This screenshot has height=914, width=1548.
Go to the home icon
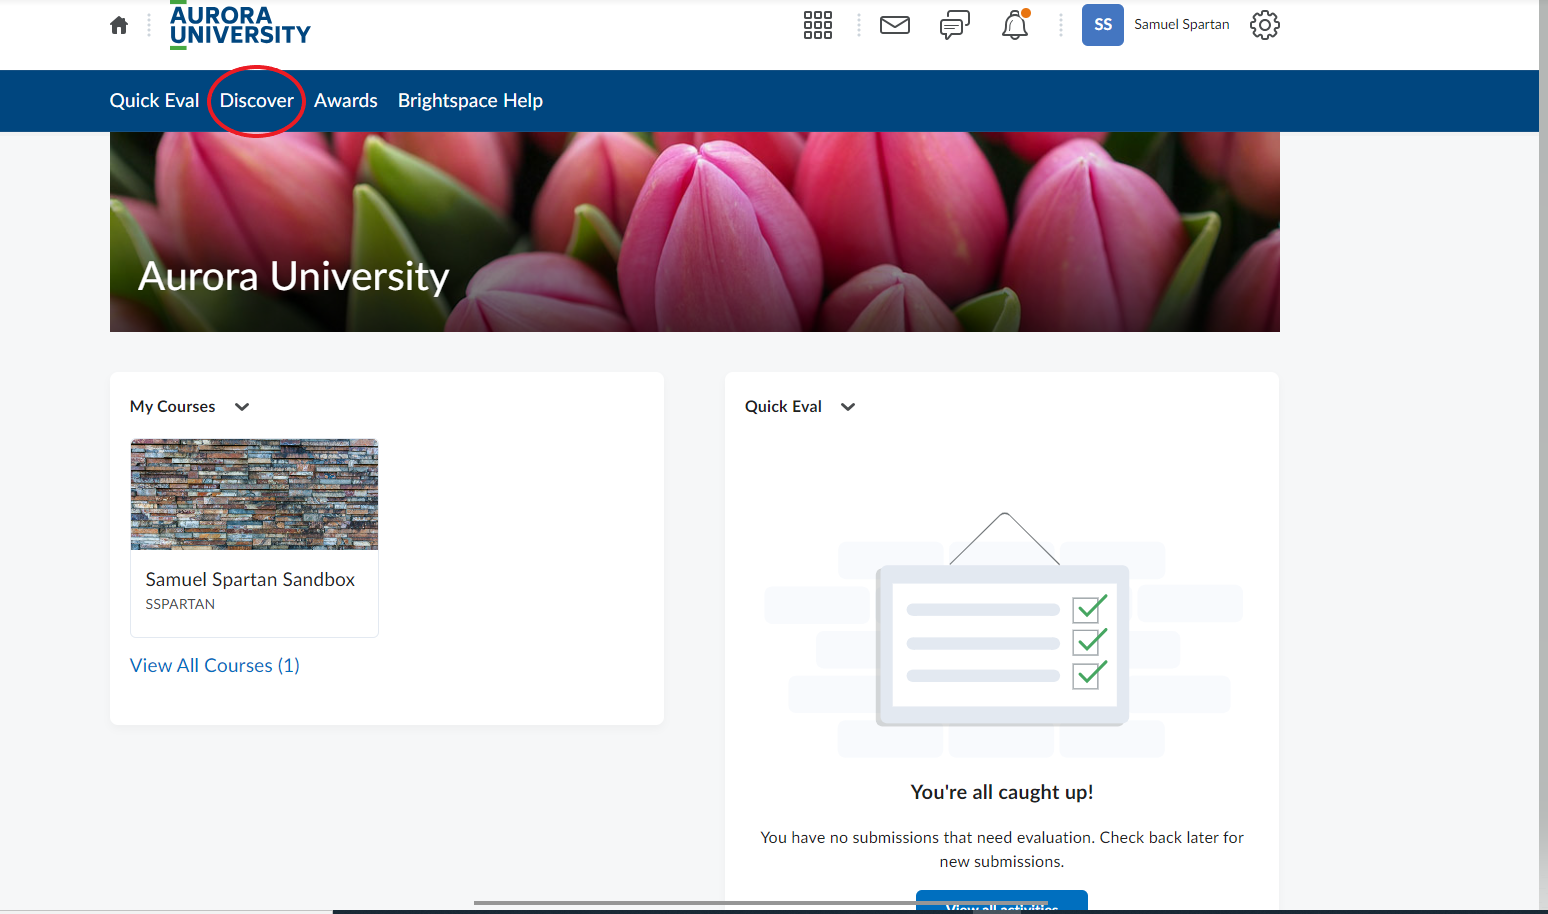pos(119,25)
